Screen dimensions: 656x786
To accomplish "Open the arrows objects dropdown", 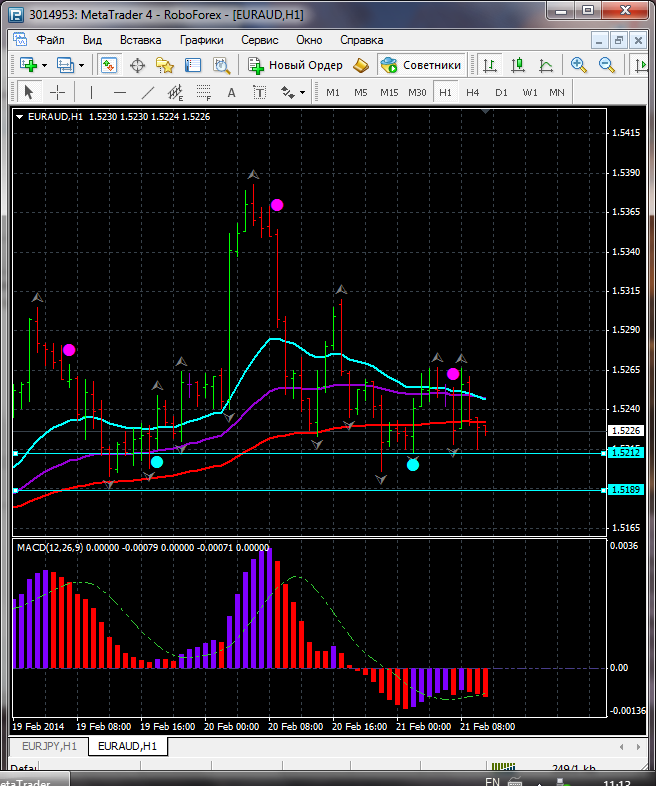I will click(x=301, y=92).
